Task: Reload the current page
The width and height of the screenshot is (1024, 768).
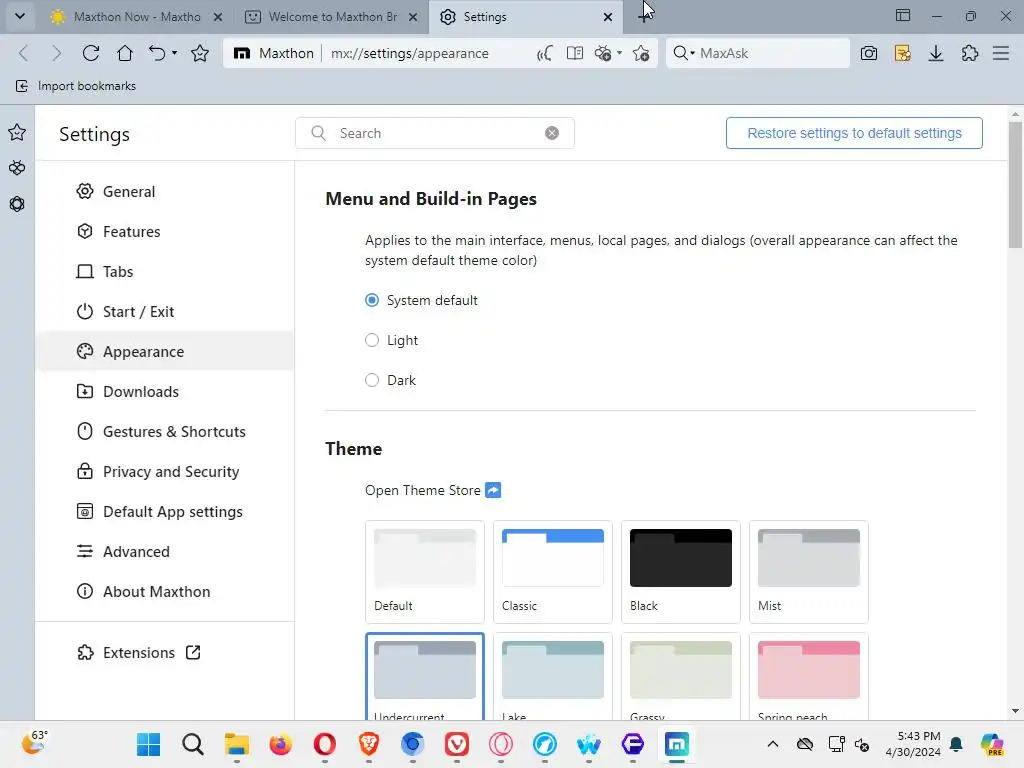Action: coord(91,53)
